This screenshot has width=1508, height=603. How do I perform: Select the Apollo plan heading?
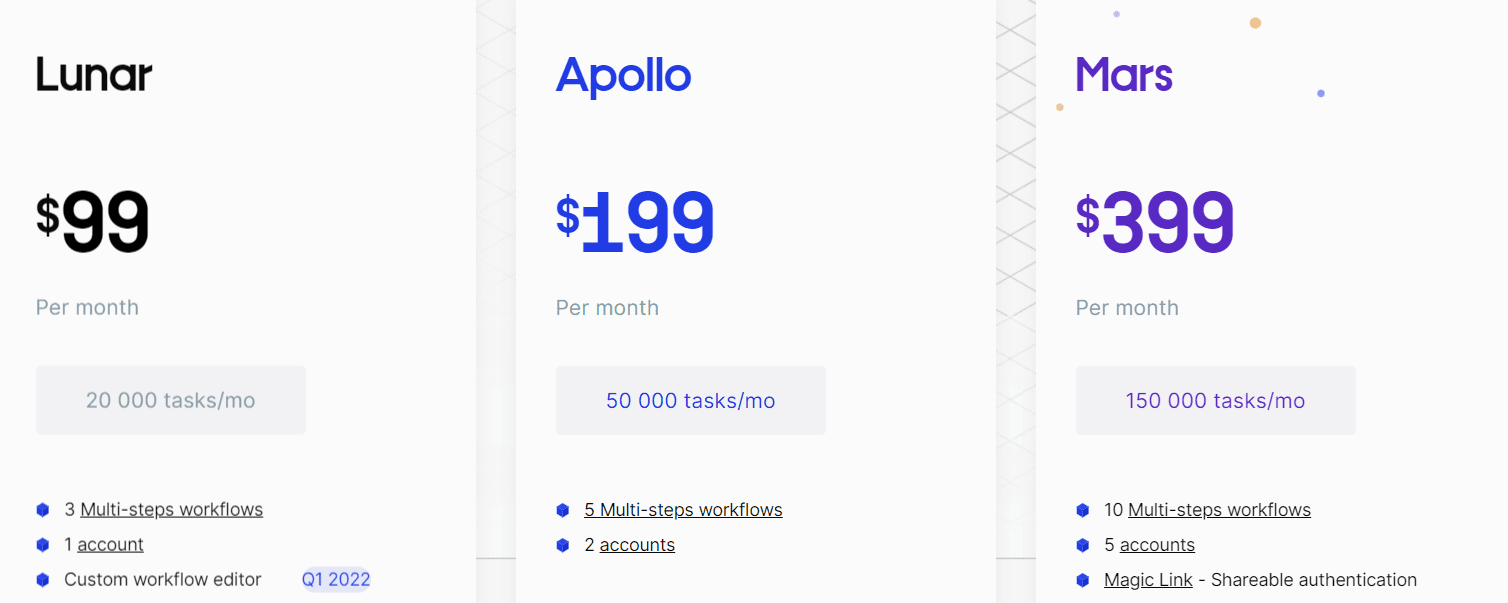[623, 73]
